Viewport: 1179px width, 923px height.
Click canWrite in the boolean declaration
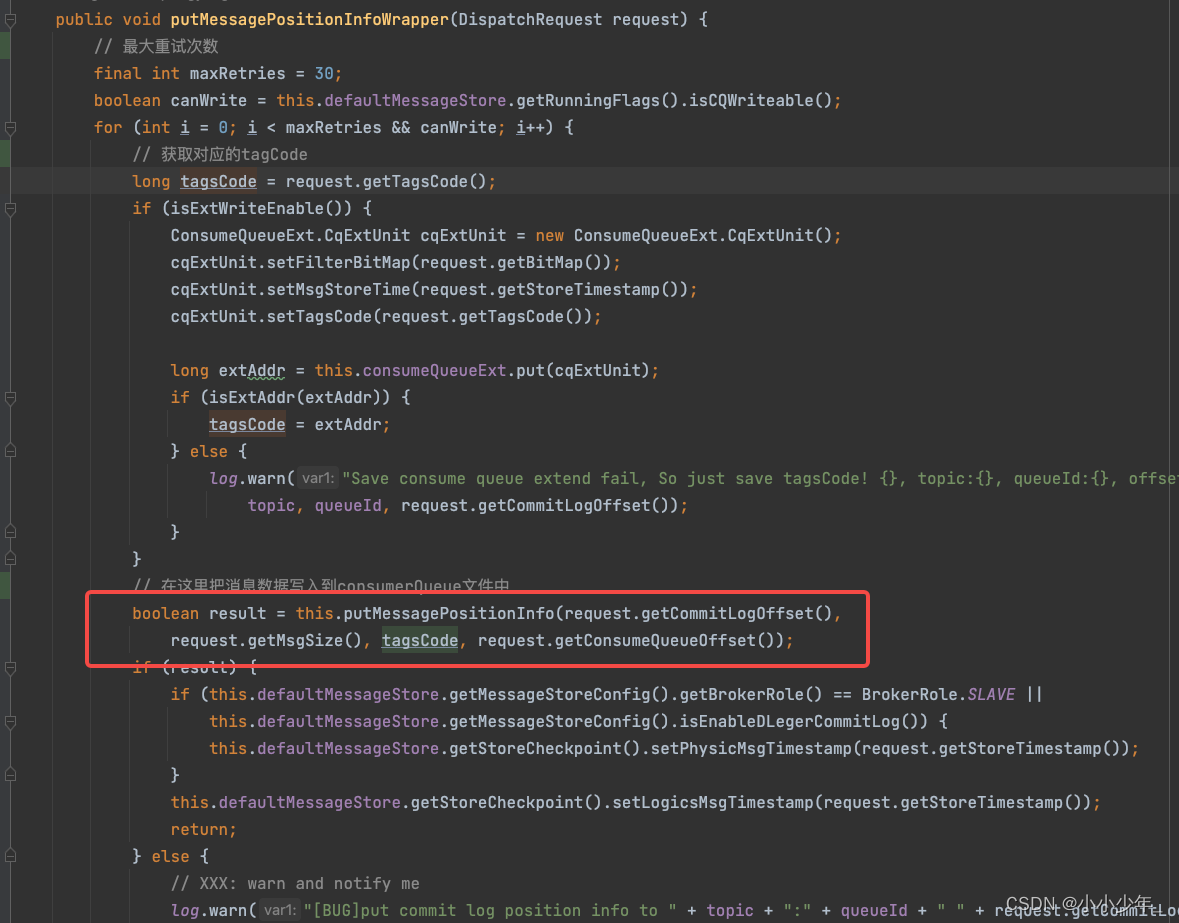coord(209,101)
